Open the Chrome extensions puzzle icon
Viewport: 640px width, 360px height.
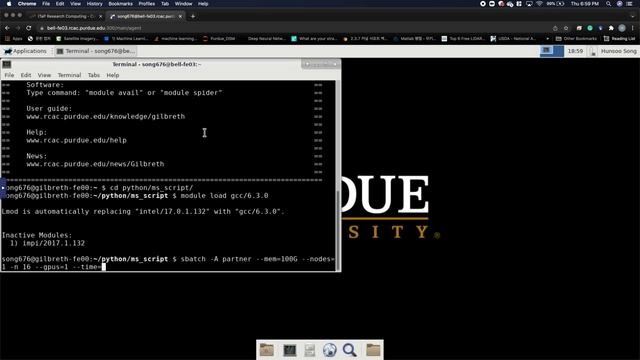pyautogui.click(x=611, y=28)
